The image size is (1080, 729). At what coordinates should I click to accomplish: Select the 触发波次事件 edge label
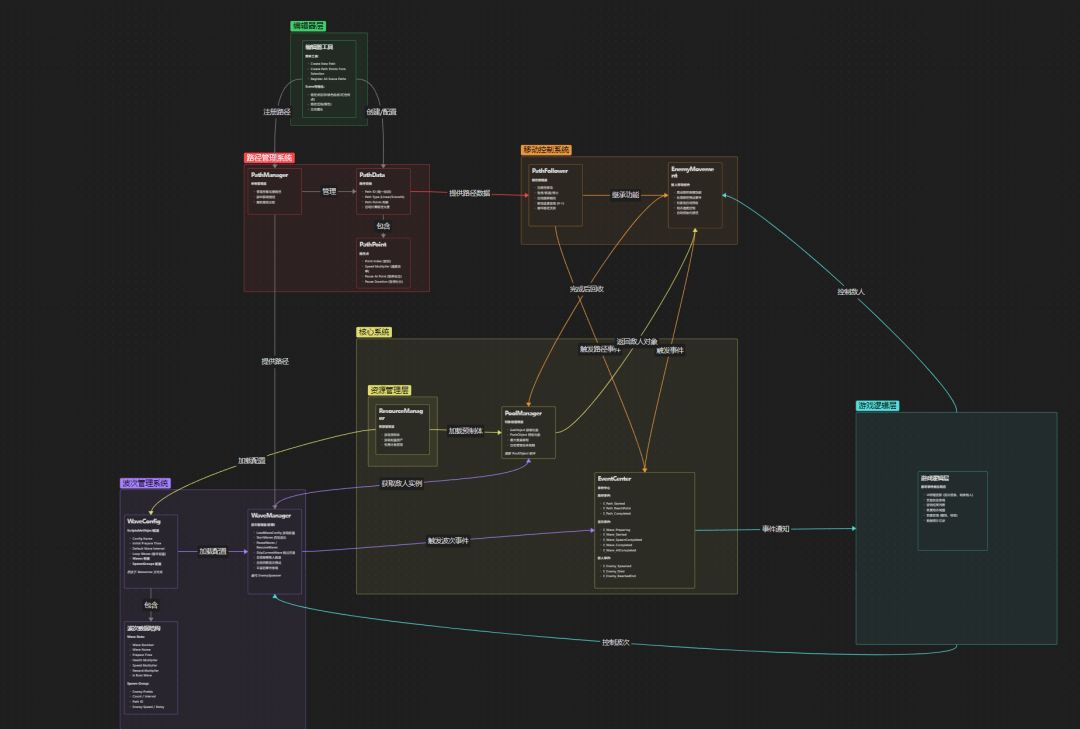pyautogui.click(x=448, y=541)
